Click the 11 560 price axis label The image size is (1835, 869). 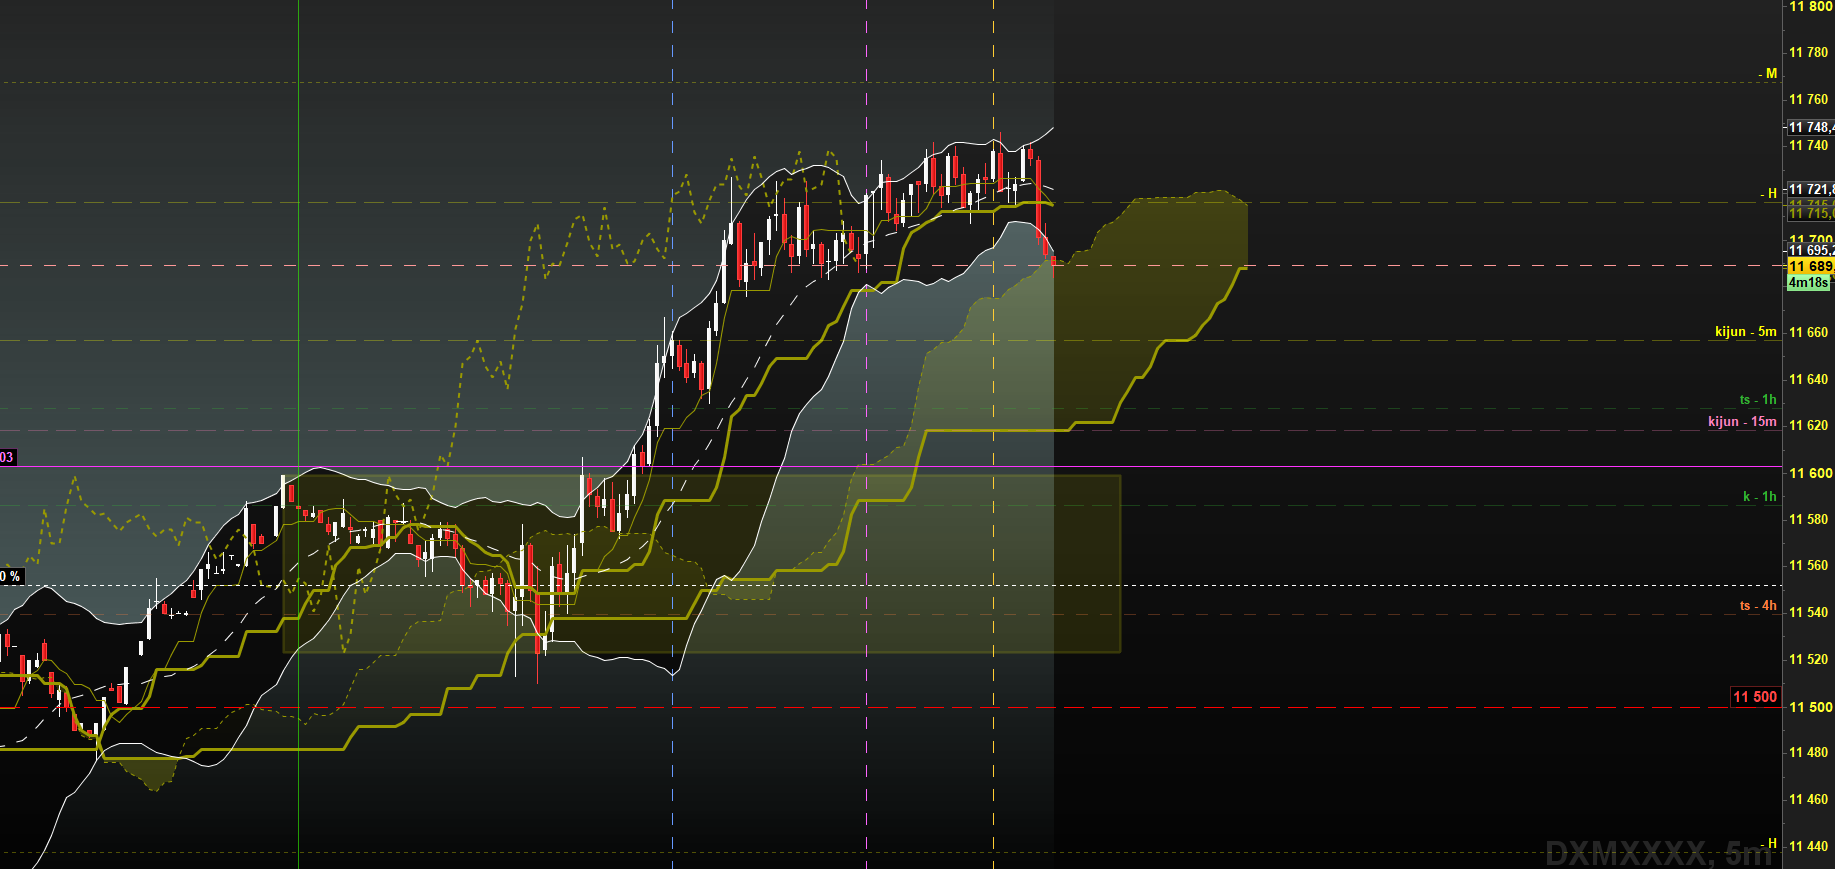pos(1809,566)
